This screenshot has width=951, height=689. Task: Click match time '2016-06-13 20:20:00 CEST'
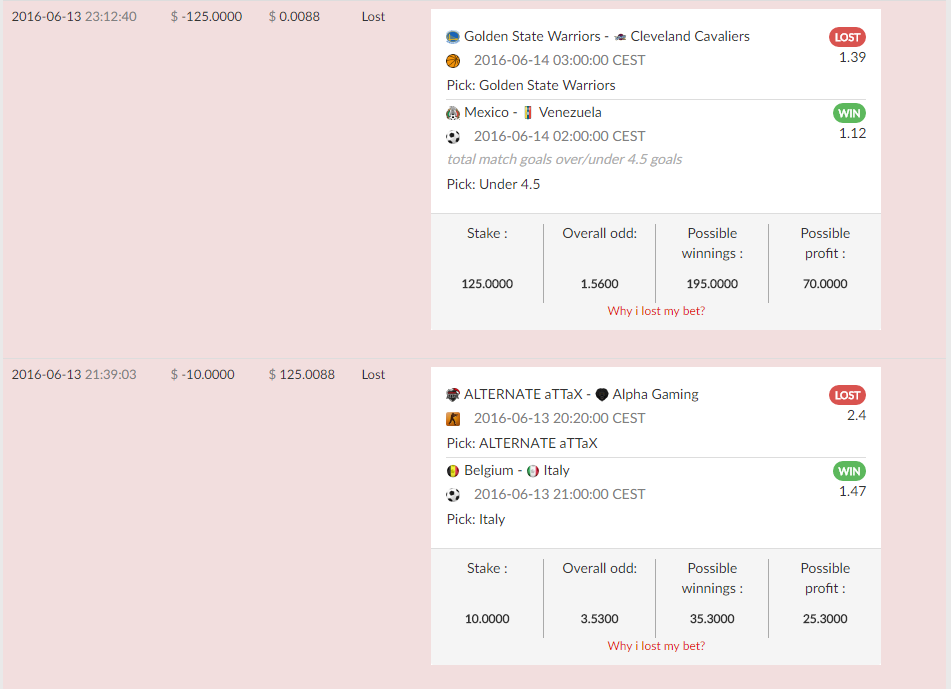tap(559, 418)
